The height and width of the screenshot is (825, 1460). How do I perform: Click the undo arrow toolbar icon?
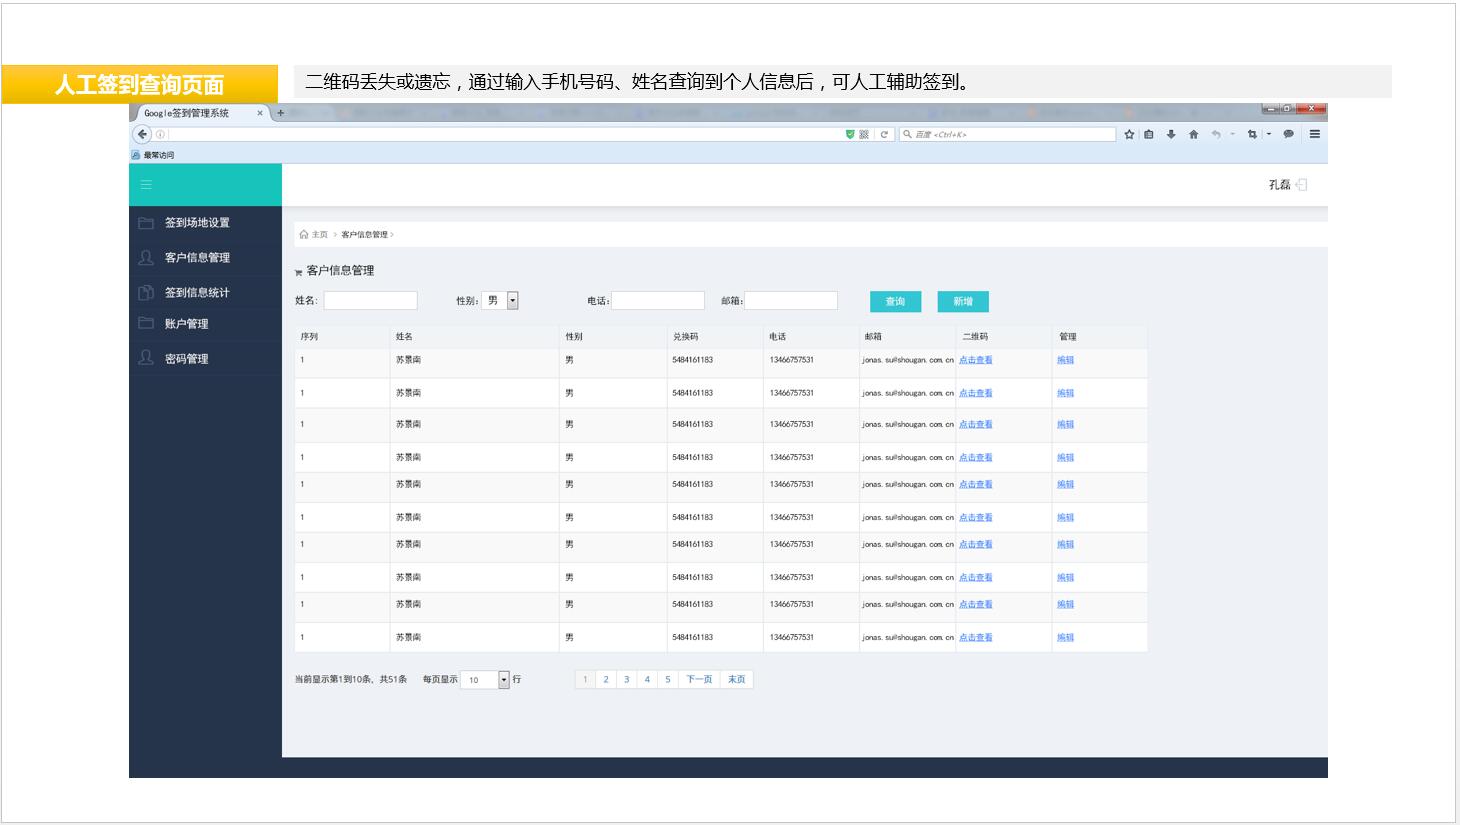click(x=1216, y=134)
